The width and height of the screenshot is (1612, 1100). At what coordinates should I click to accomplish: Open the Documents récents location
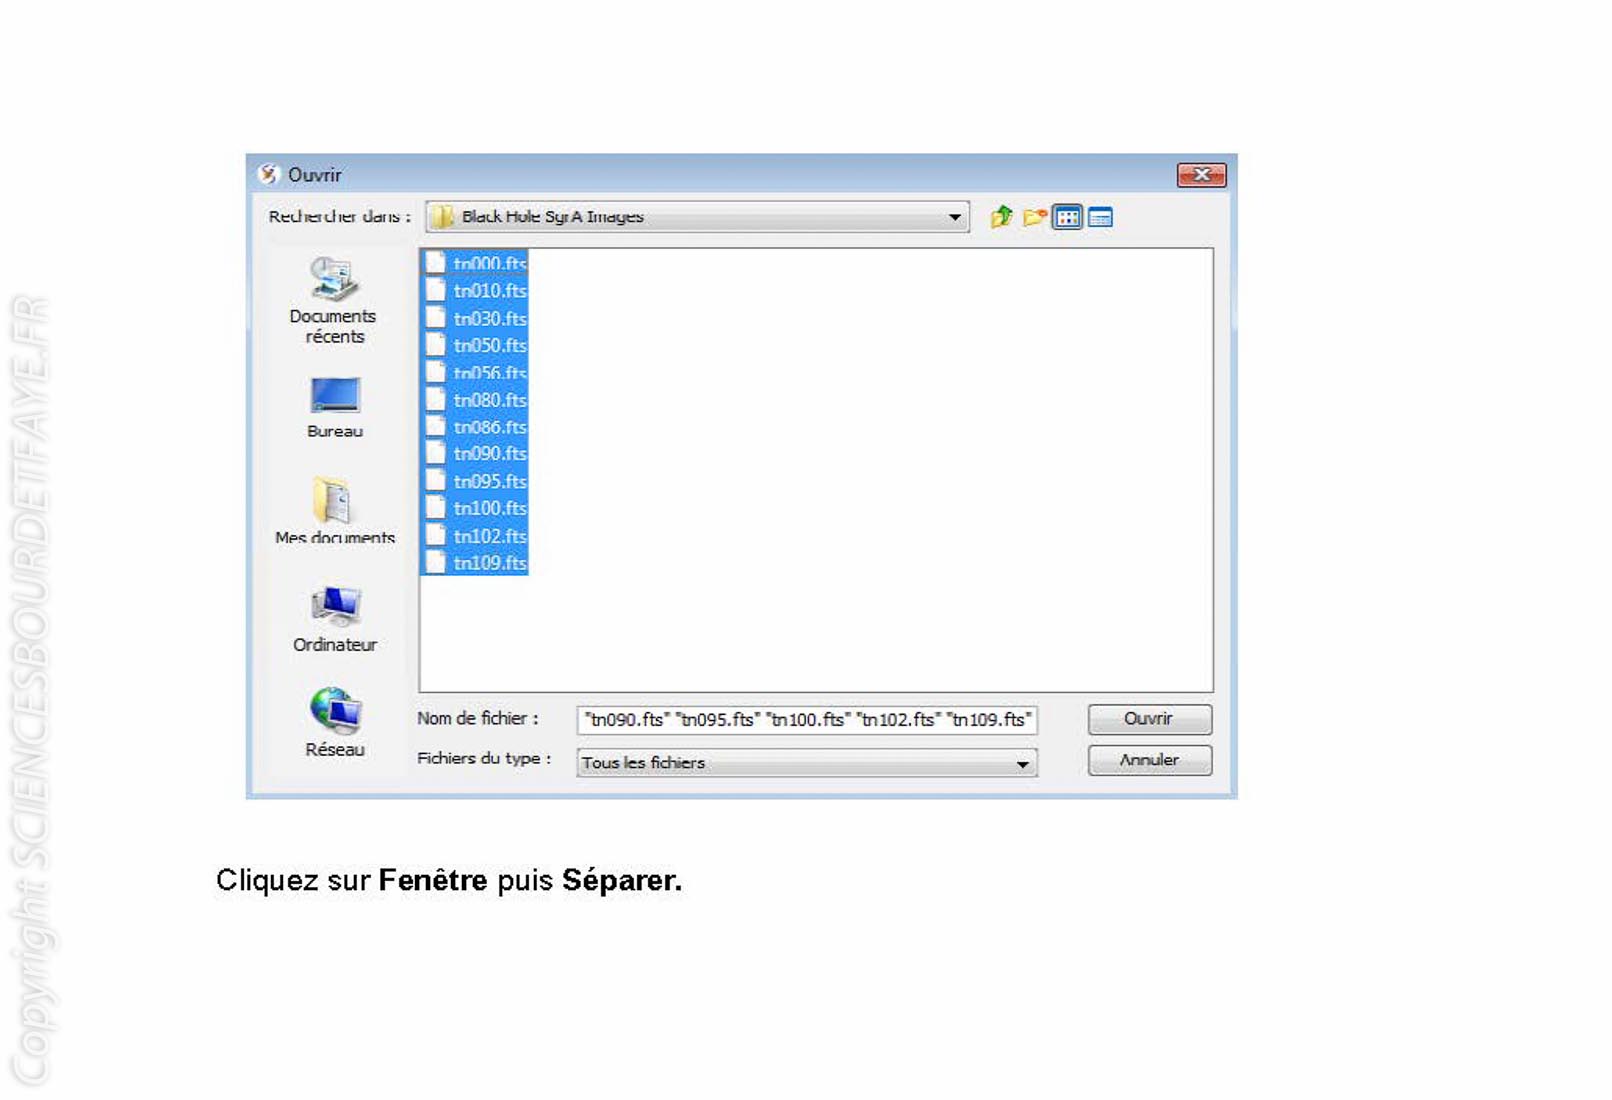click(x=333, y=301)
